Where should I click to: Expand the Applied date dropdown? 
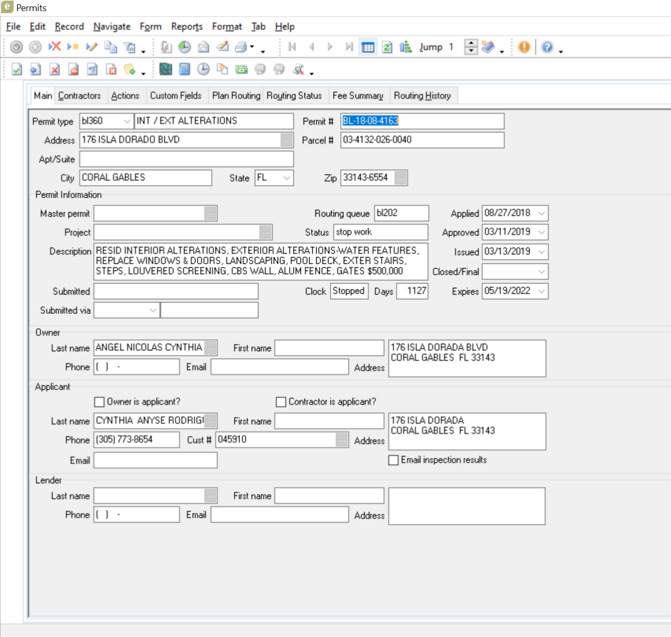[x=540, y=213]
